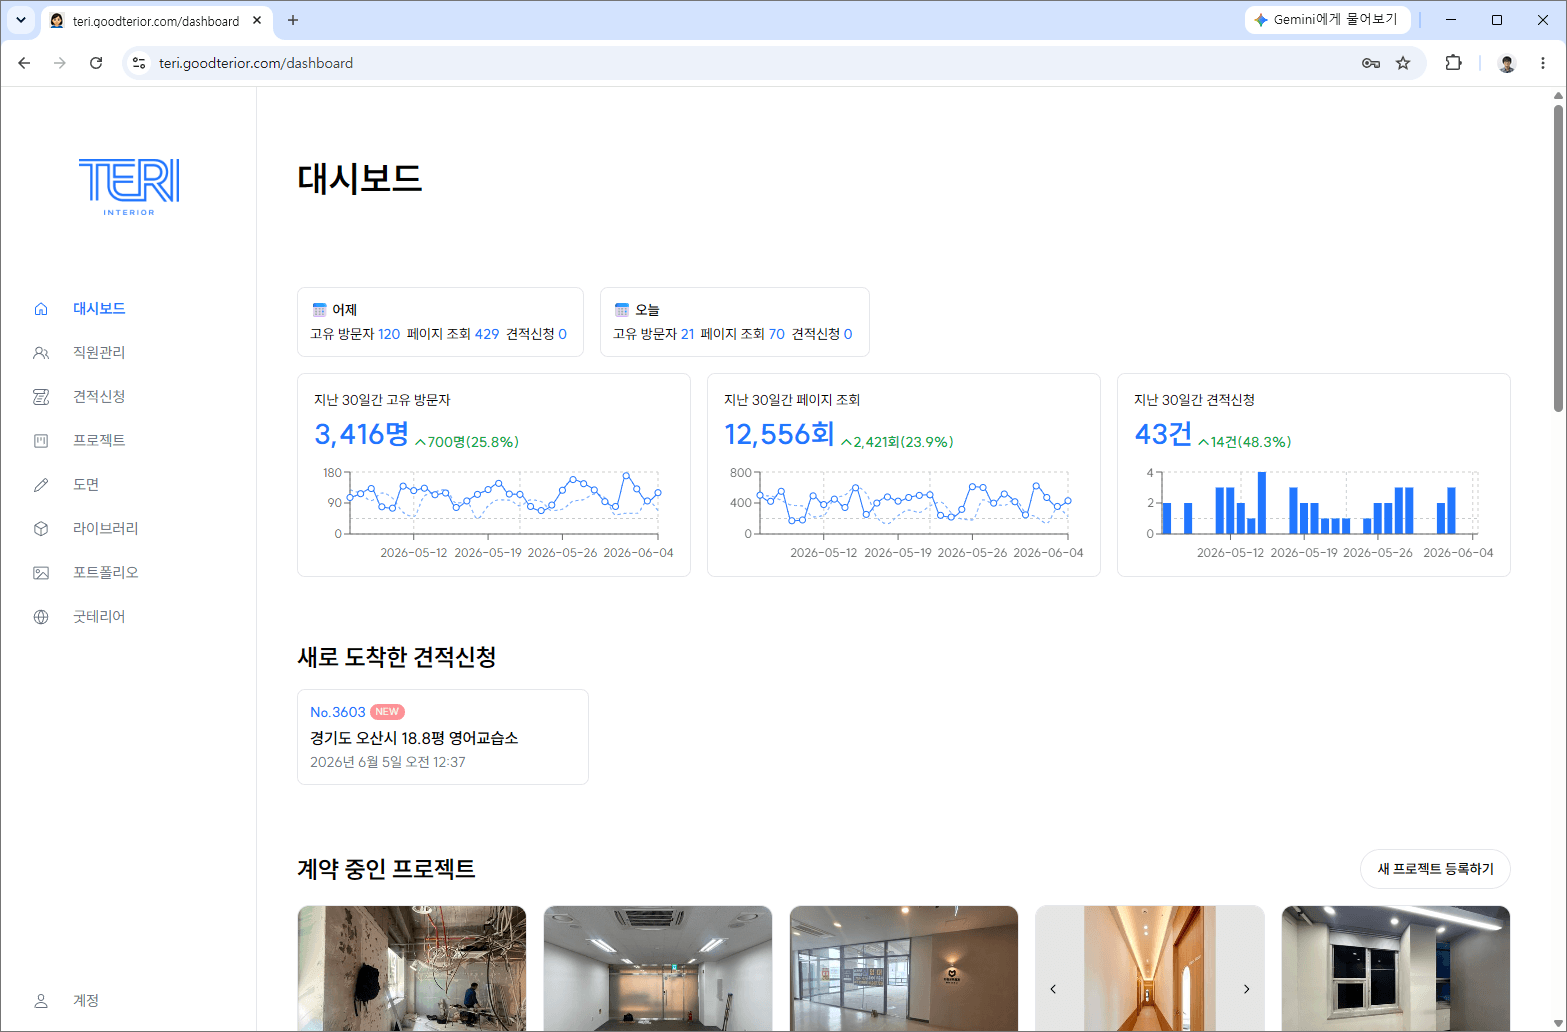The image size is (1567, 1032).
Task: Show previous image in project carousel
Action: tap(1053, 989)
